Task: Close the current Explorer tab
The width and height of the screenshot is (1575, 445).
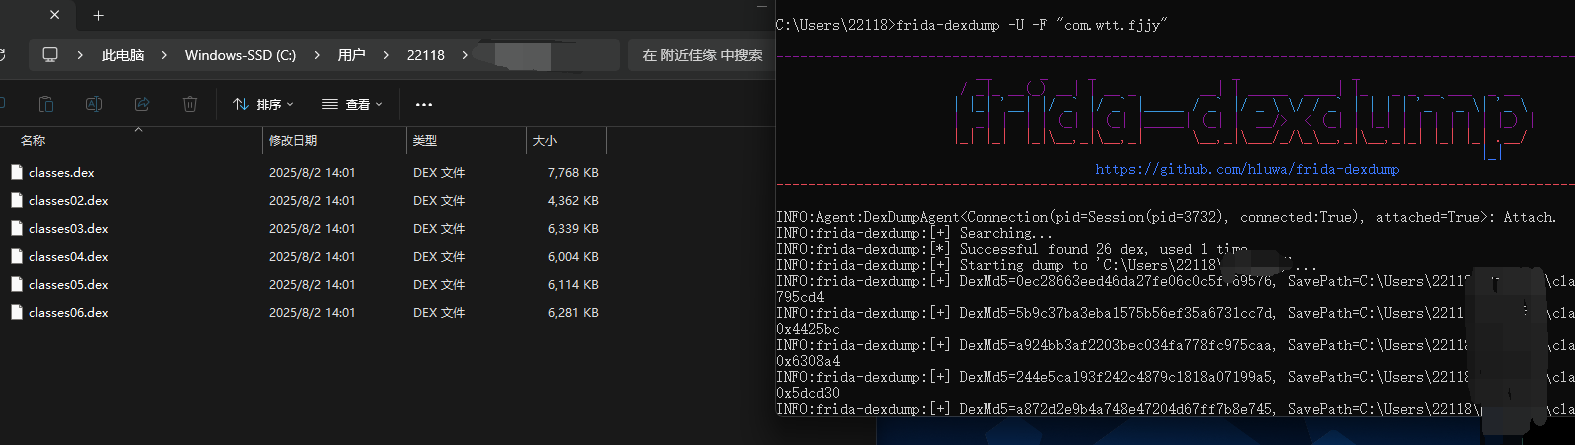Action: (54, 15)
